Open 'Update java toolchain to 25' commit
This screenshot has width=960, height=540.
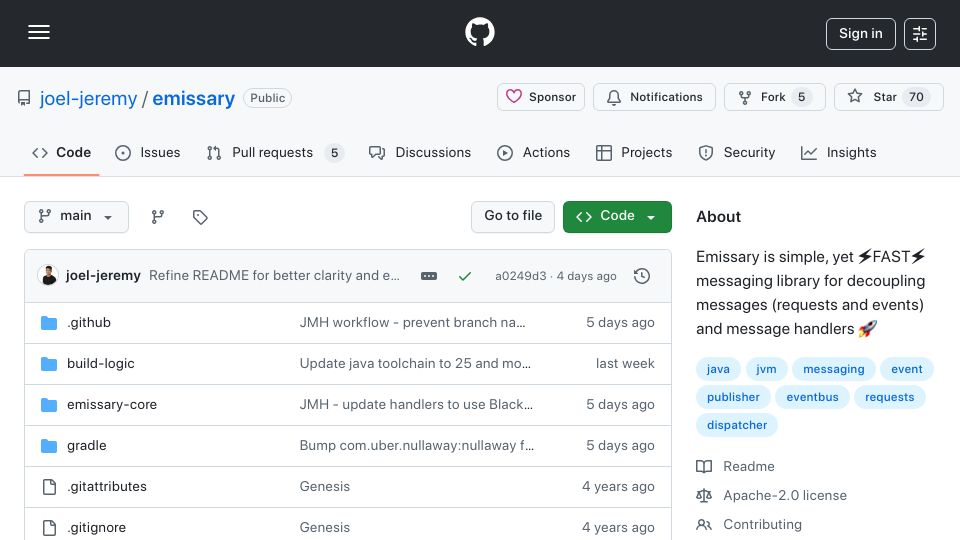click(x=415, y=364)
